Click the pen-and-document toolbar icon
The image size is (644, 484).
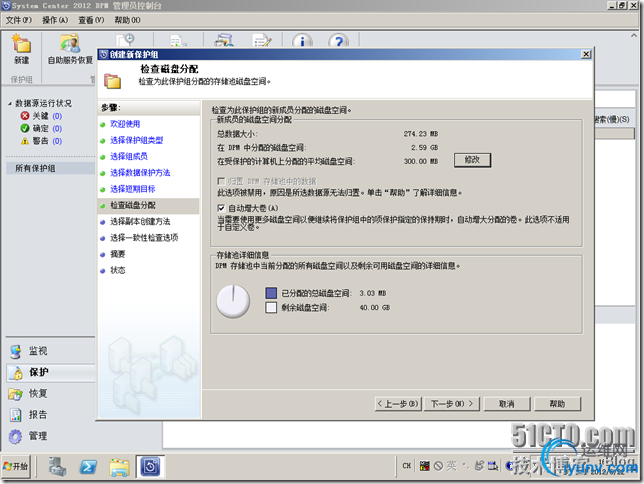(x=262, y=41)
